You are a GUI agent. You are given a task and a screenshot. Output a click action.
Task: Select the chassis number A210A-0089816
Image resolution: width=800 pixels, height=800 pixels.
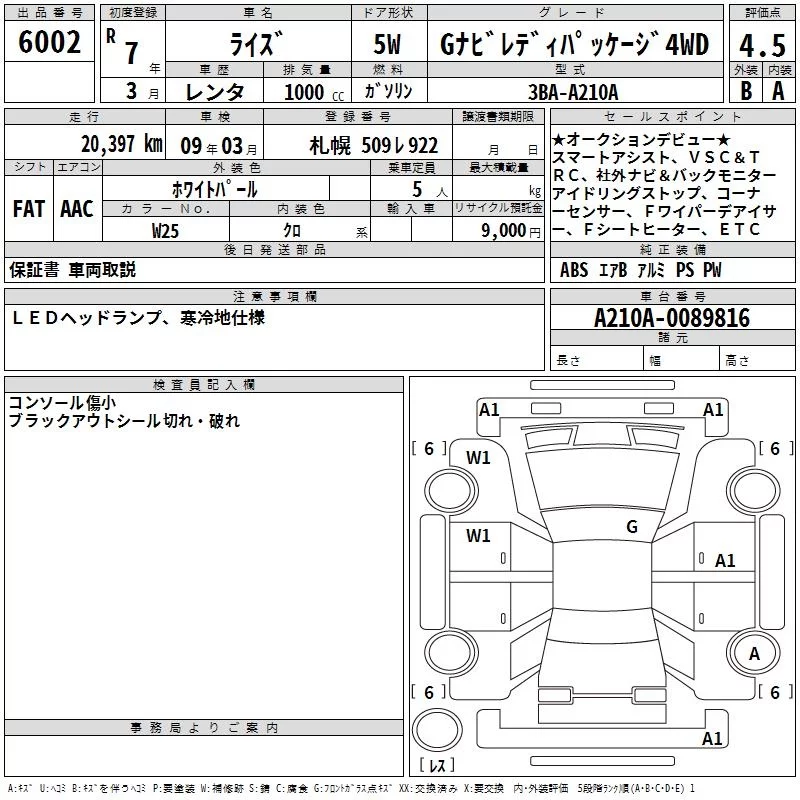pyautogui.click(x=672, y=318)
